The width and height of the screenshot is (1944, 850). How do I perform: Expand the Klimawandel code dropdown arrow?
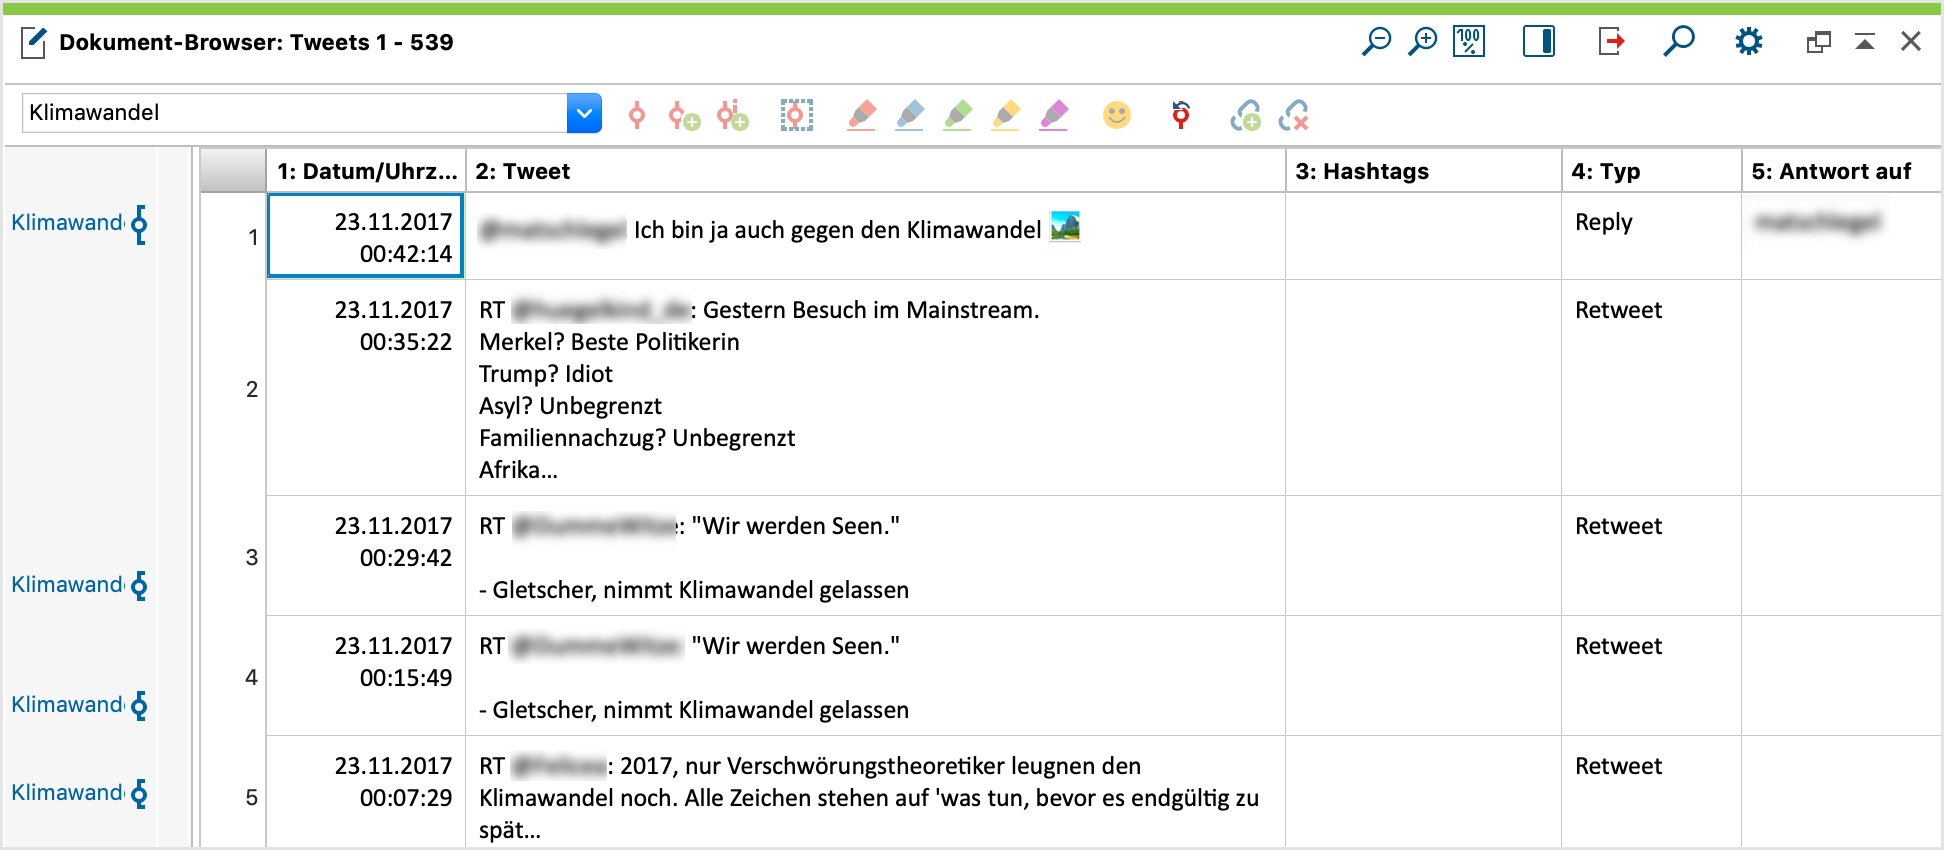click(x=584, y=113)
